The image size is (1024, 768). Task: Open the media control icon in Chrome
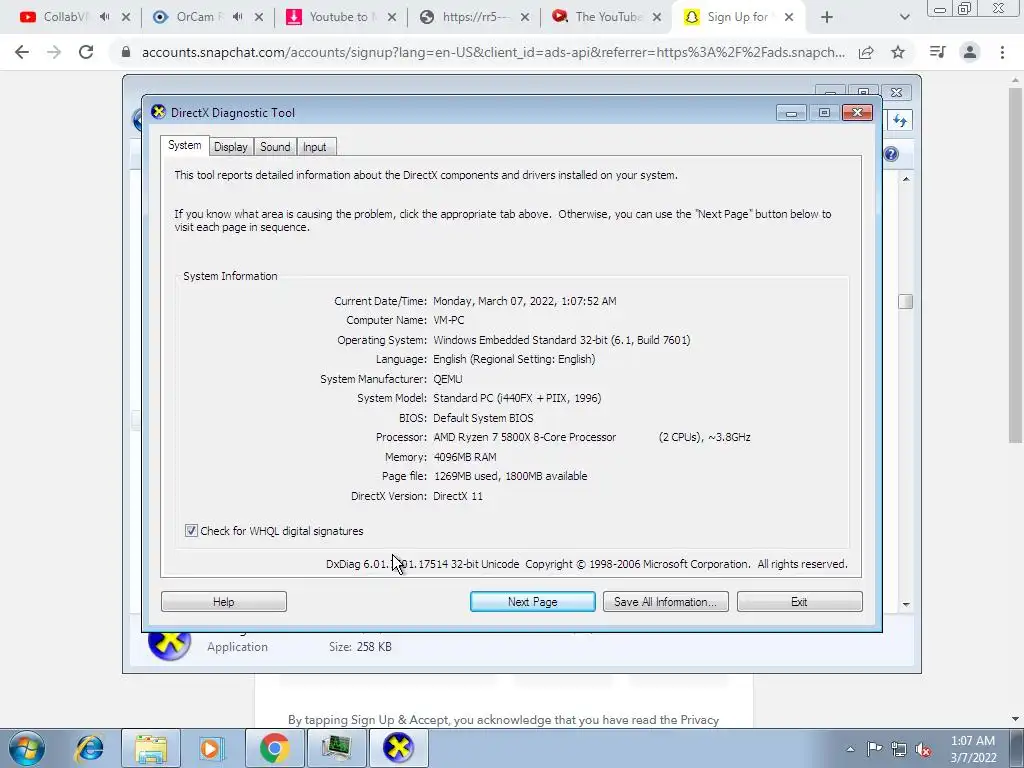pos(938,52)
